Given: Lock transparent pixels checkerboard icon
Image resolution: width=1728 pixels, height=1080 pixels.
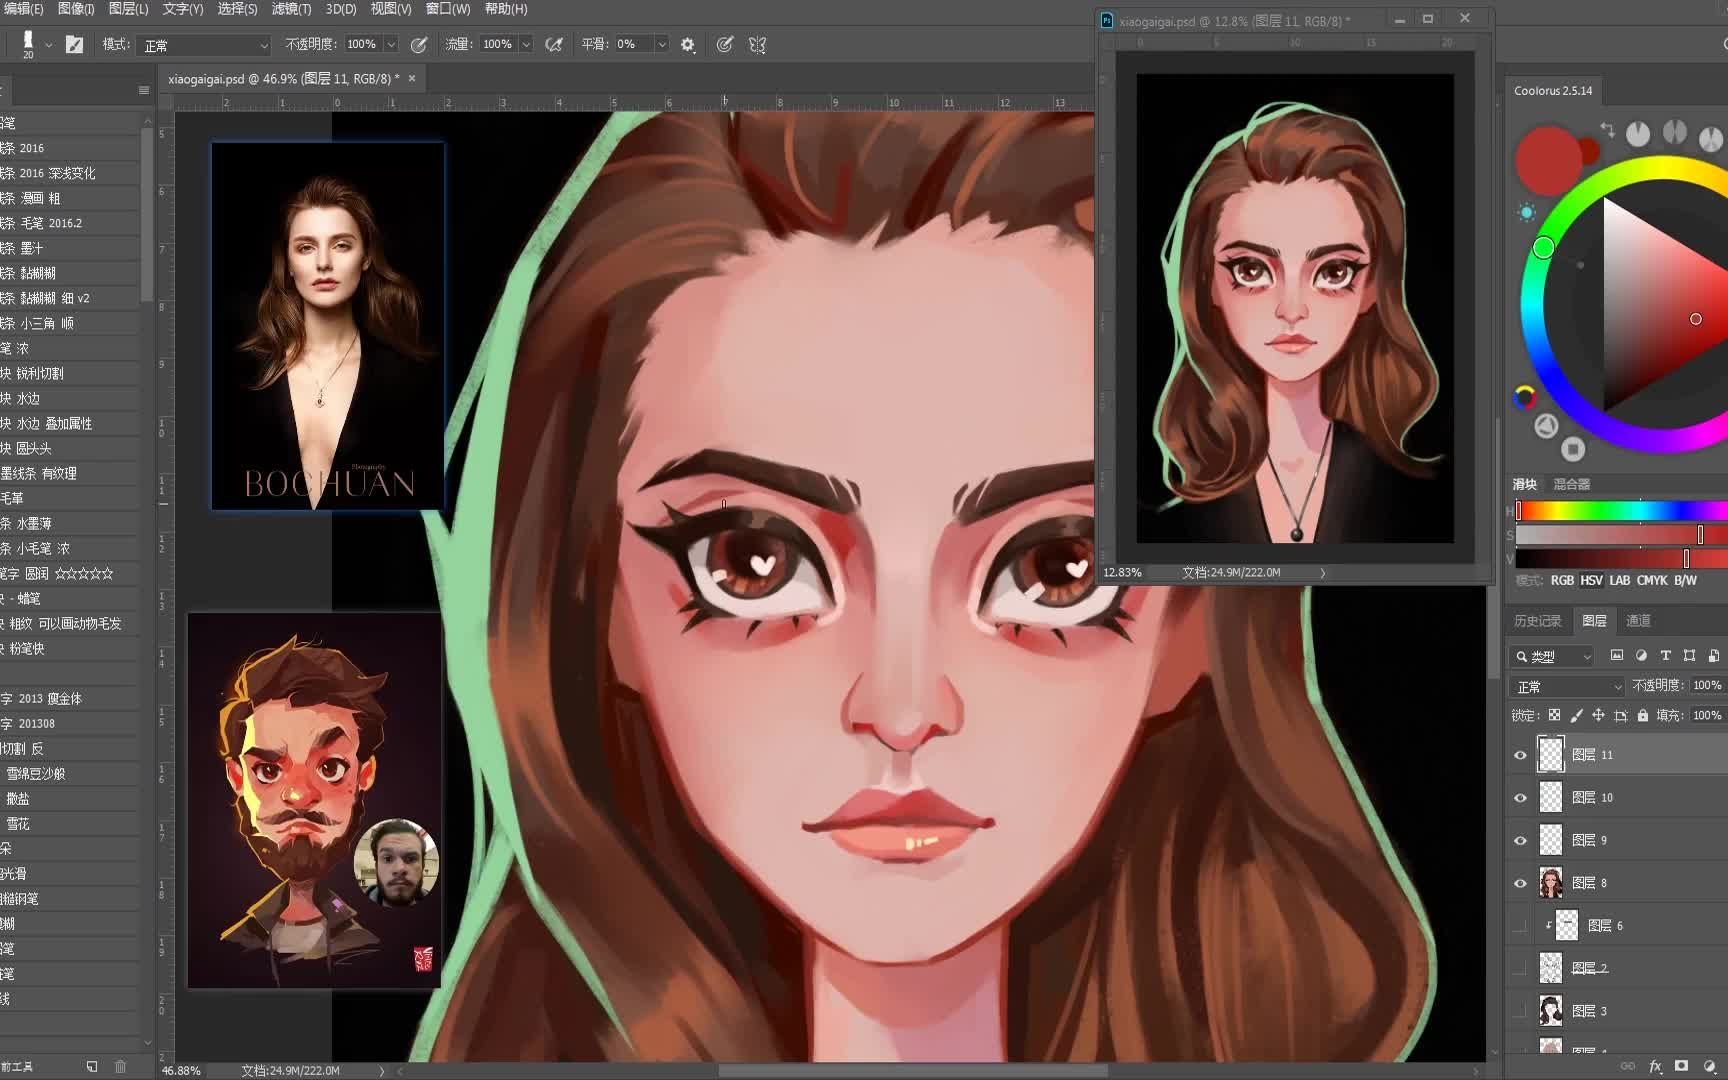Looking at the screenshot, I should point(1554,715).
